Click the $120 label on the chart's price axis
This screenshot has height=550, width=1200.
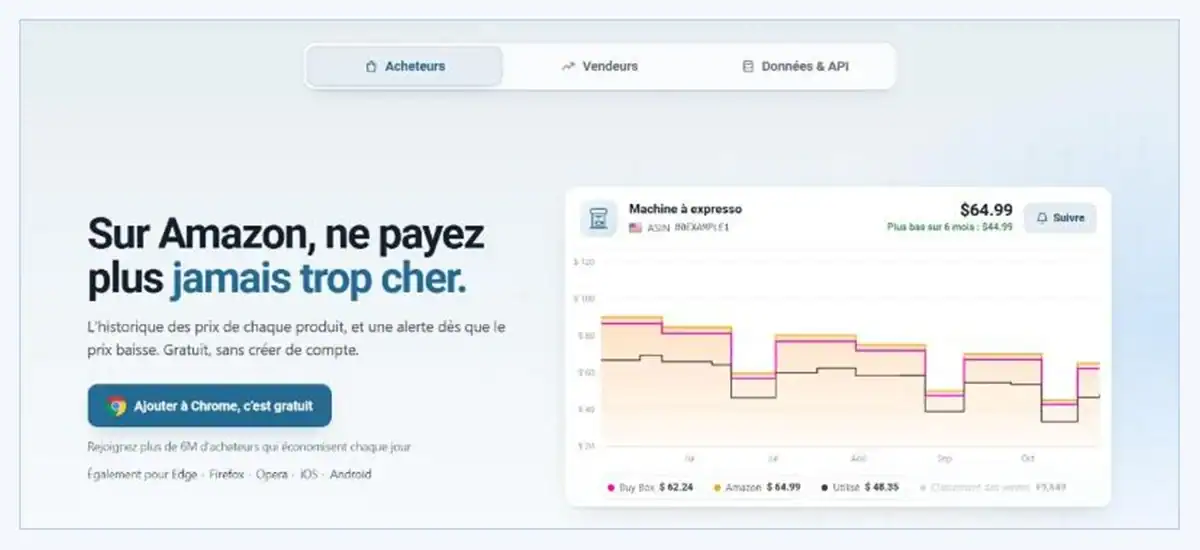584,262
